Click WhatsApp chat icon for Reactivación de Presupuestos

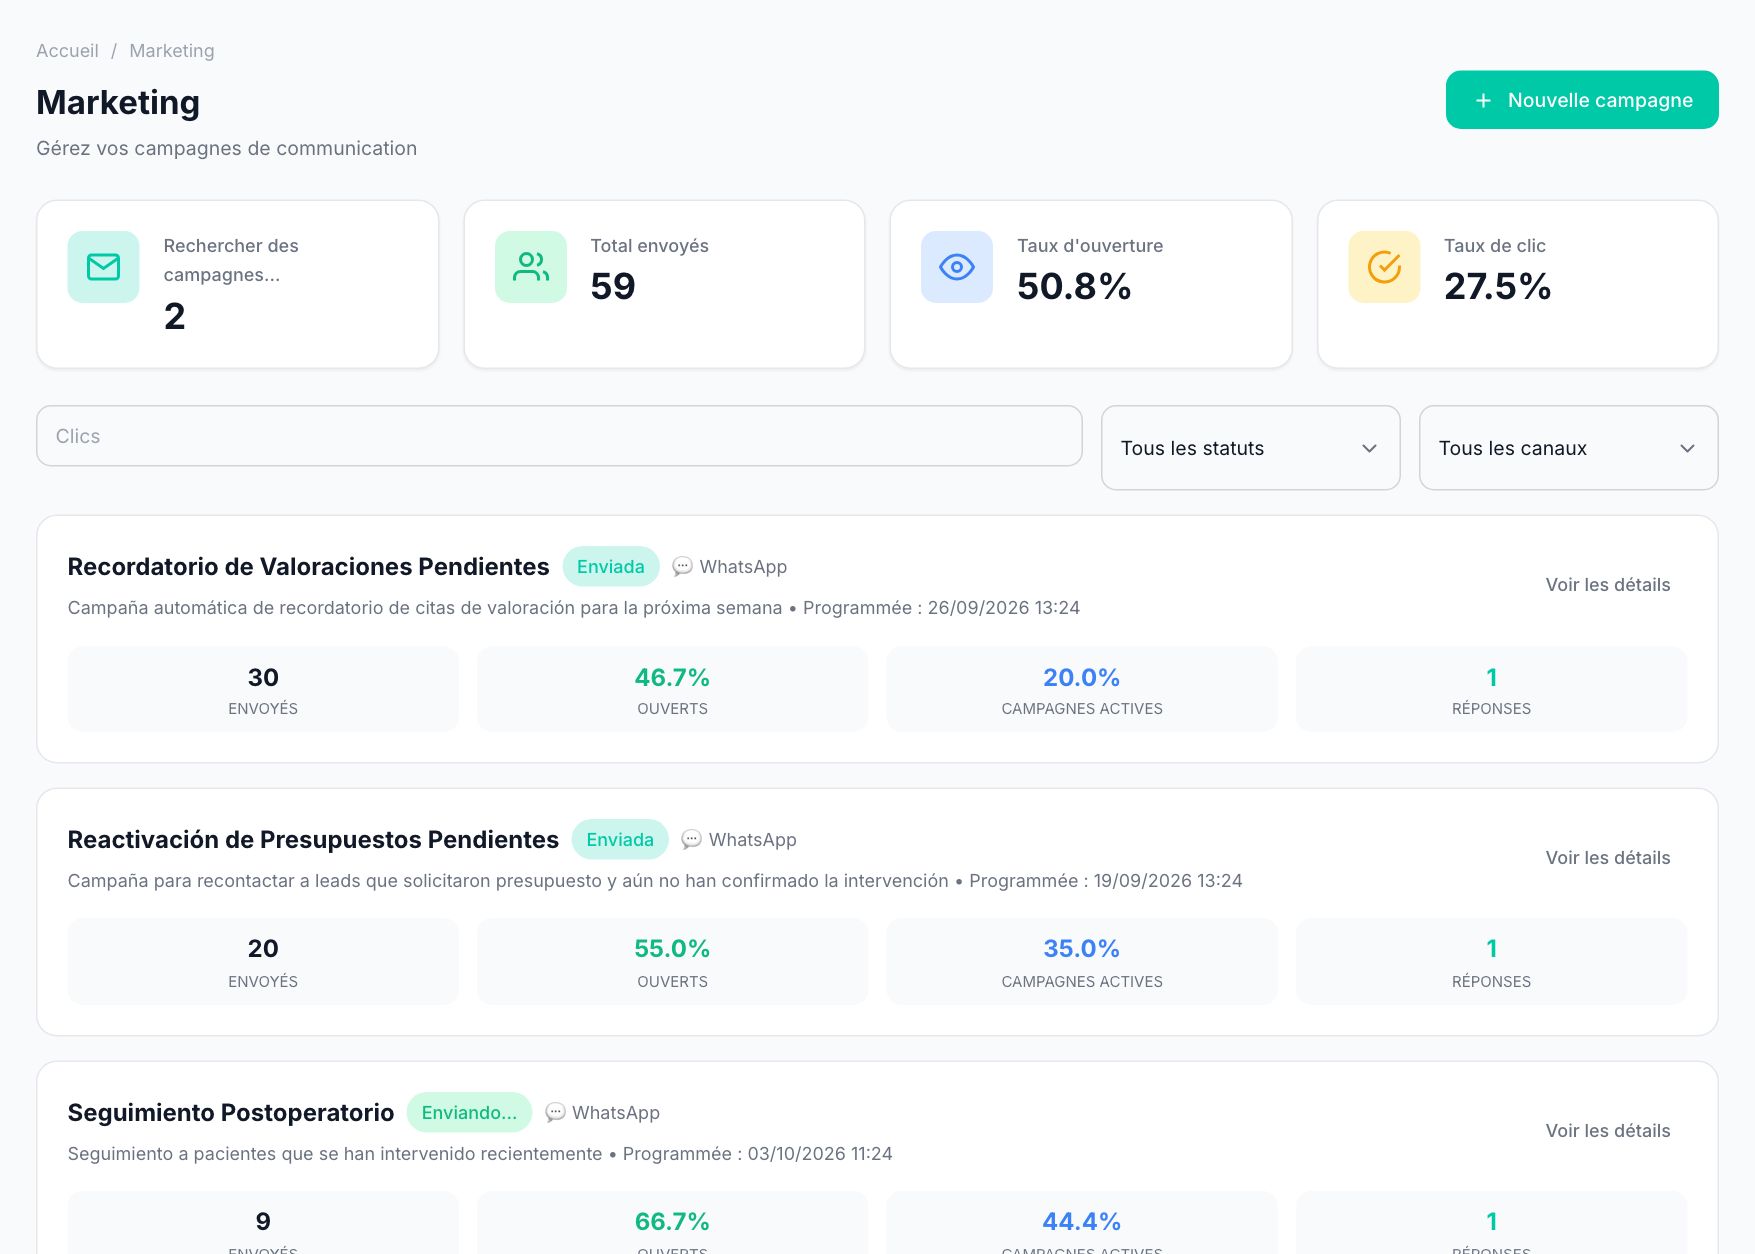[691, 840]
